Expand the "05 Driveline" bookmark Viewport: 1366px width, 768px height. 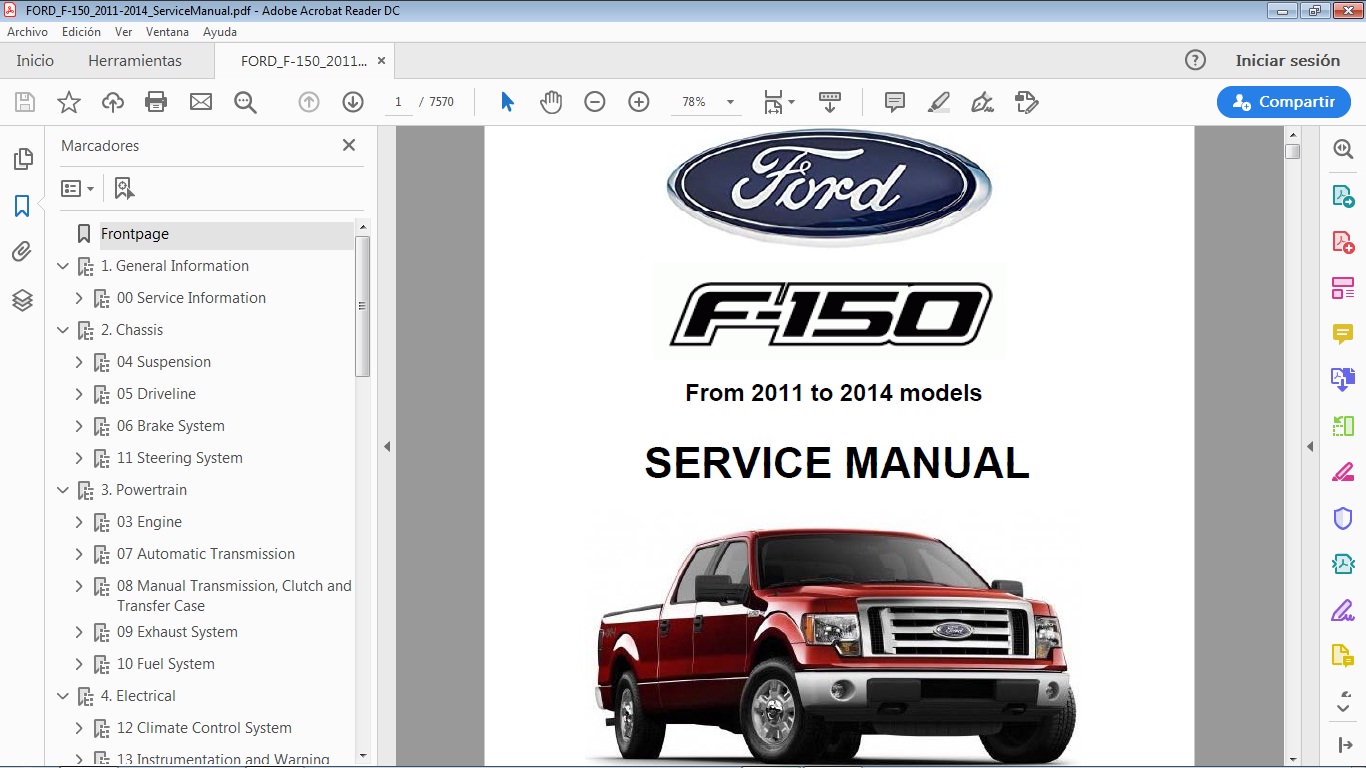pyautogui.click(x=79, y=393)
